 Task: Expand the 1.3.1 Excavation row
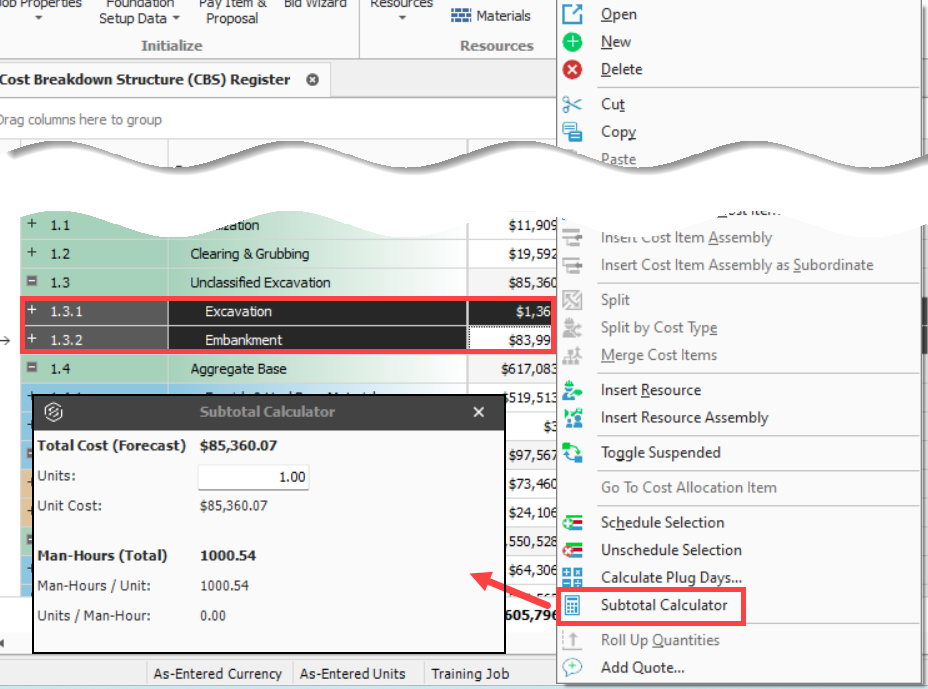point(31,312)
